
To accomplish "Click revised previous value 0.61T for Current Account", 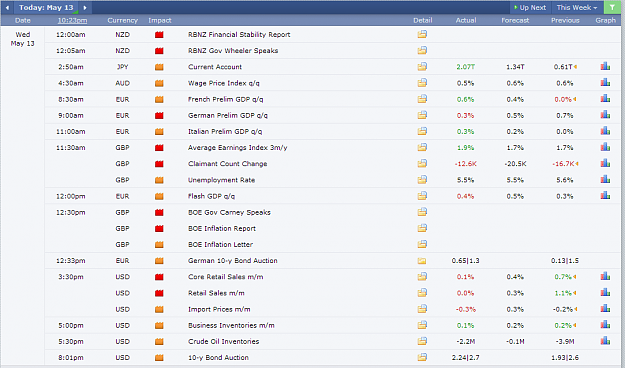I will tap(563, 67).
